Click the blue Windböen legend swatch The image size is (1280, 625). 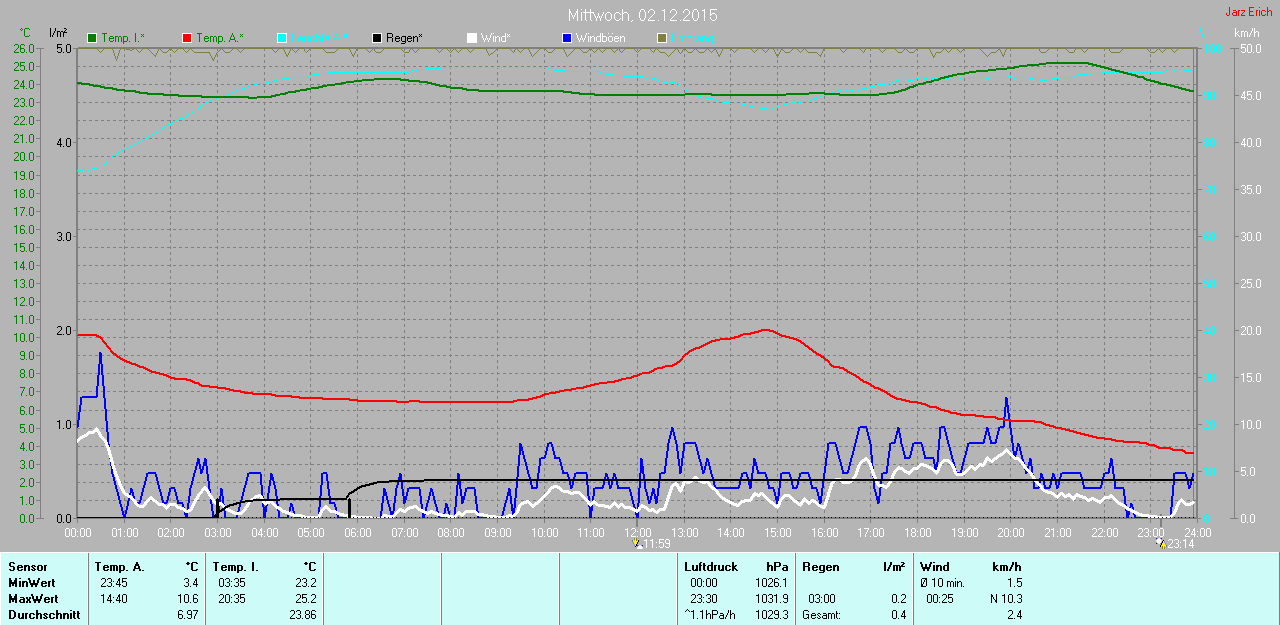click(x=566, y=38)
